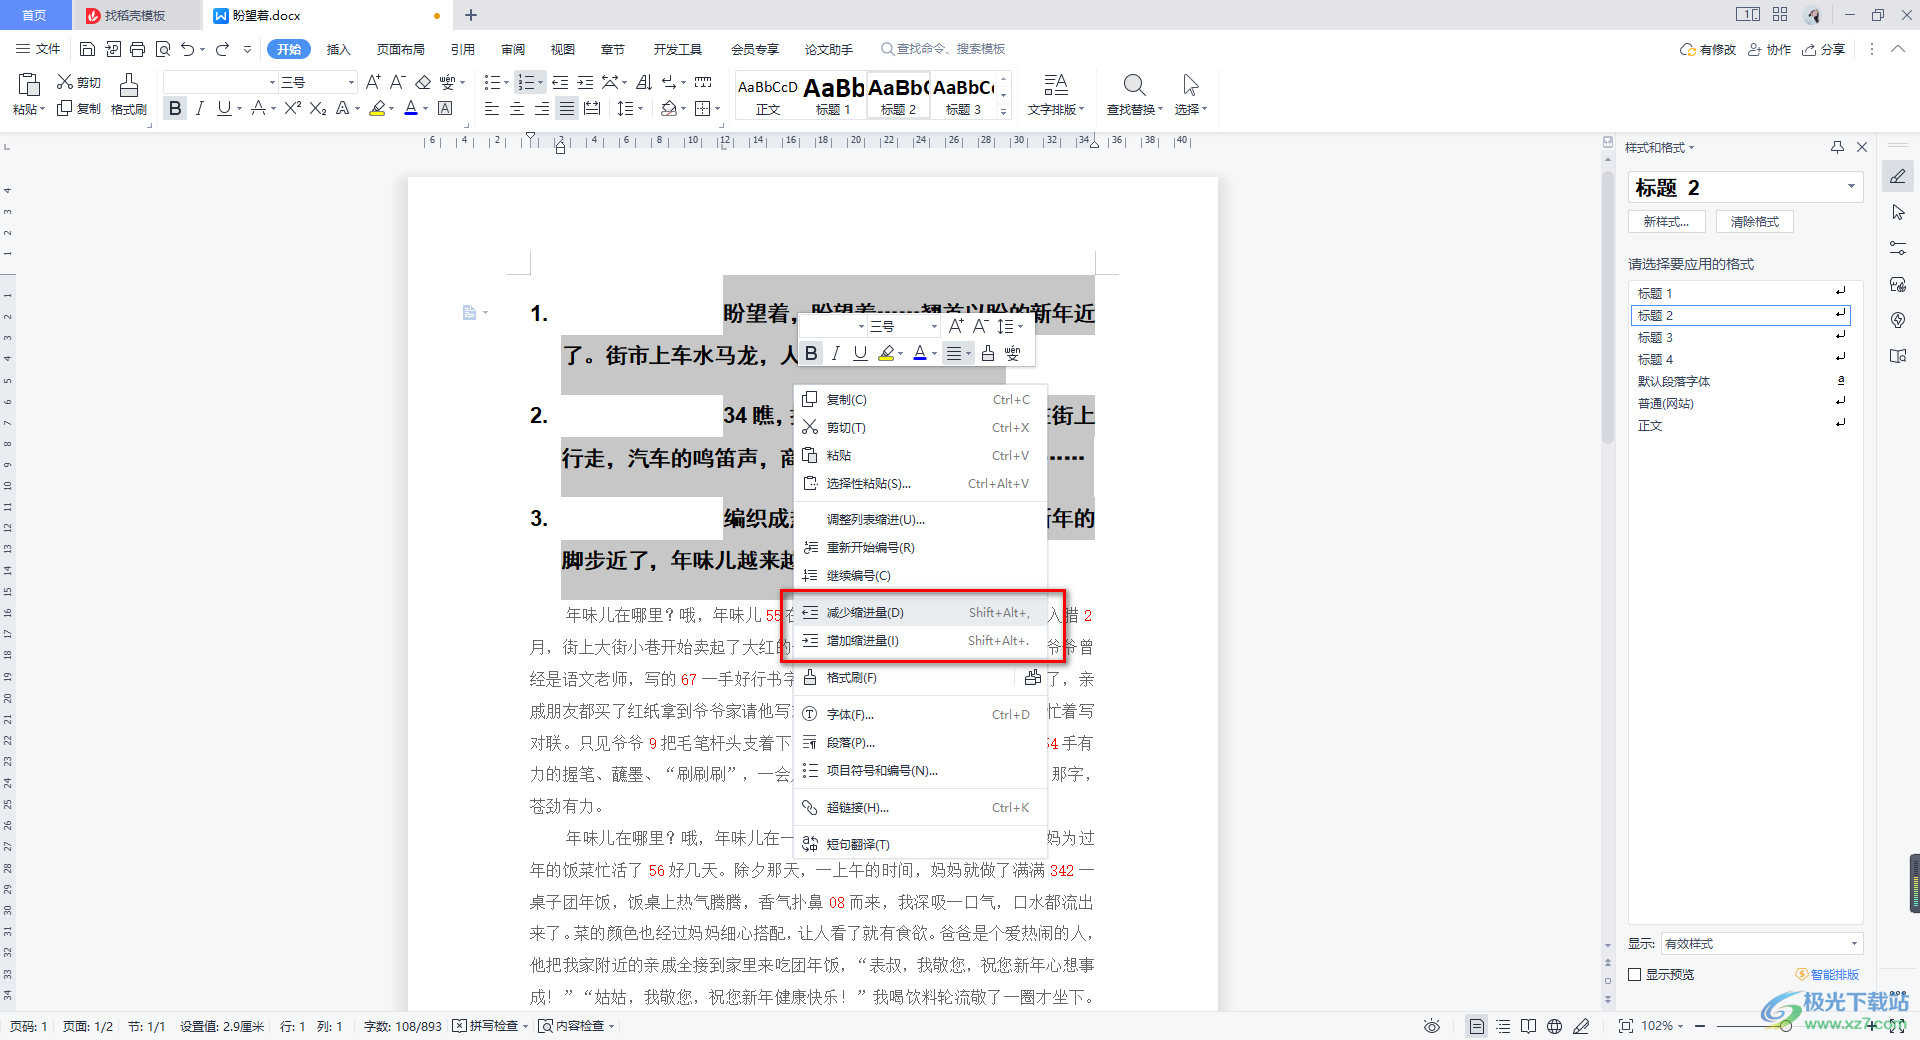The height and width of the screenshot is (1040, 1920).
Task: Increase font size with the ribbon A+ icon
Action: (x=373, y=82)
